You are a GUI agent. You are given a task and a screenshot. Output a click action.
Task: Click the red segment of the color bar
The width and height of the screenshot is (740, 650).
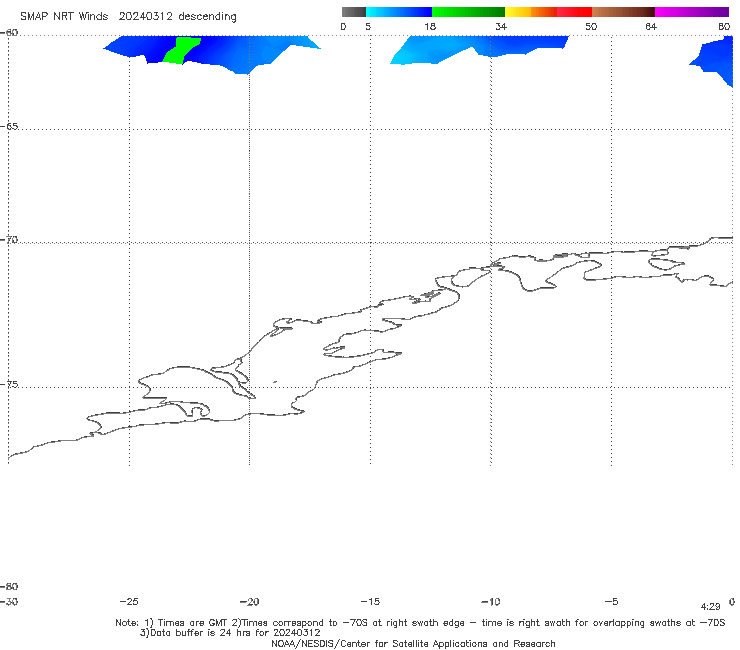574,12
